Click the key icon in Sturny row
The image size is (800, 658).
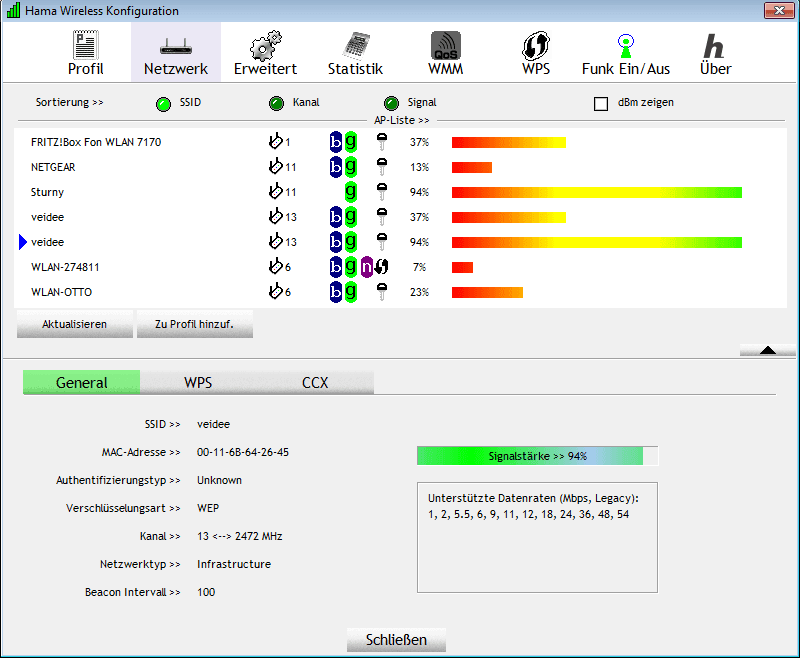pos(382,192)
